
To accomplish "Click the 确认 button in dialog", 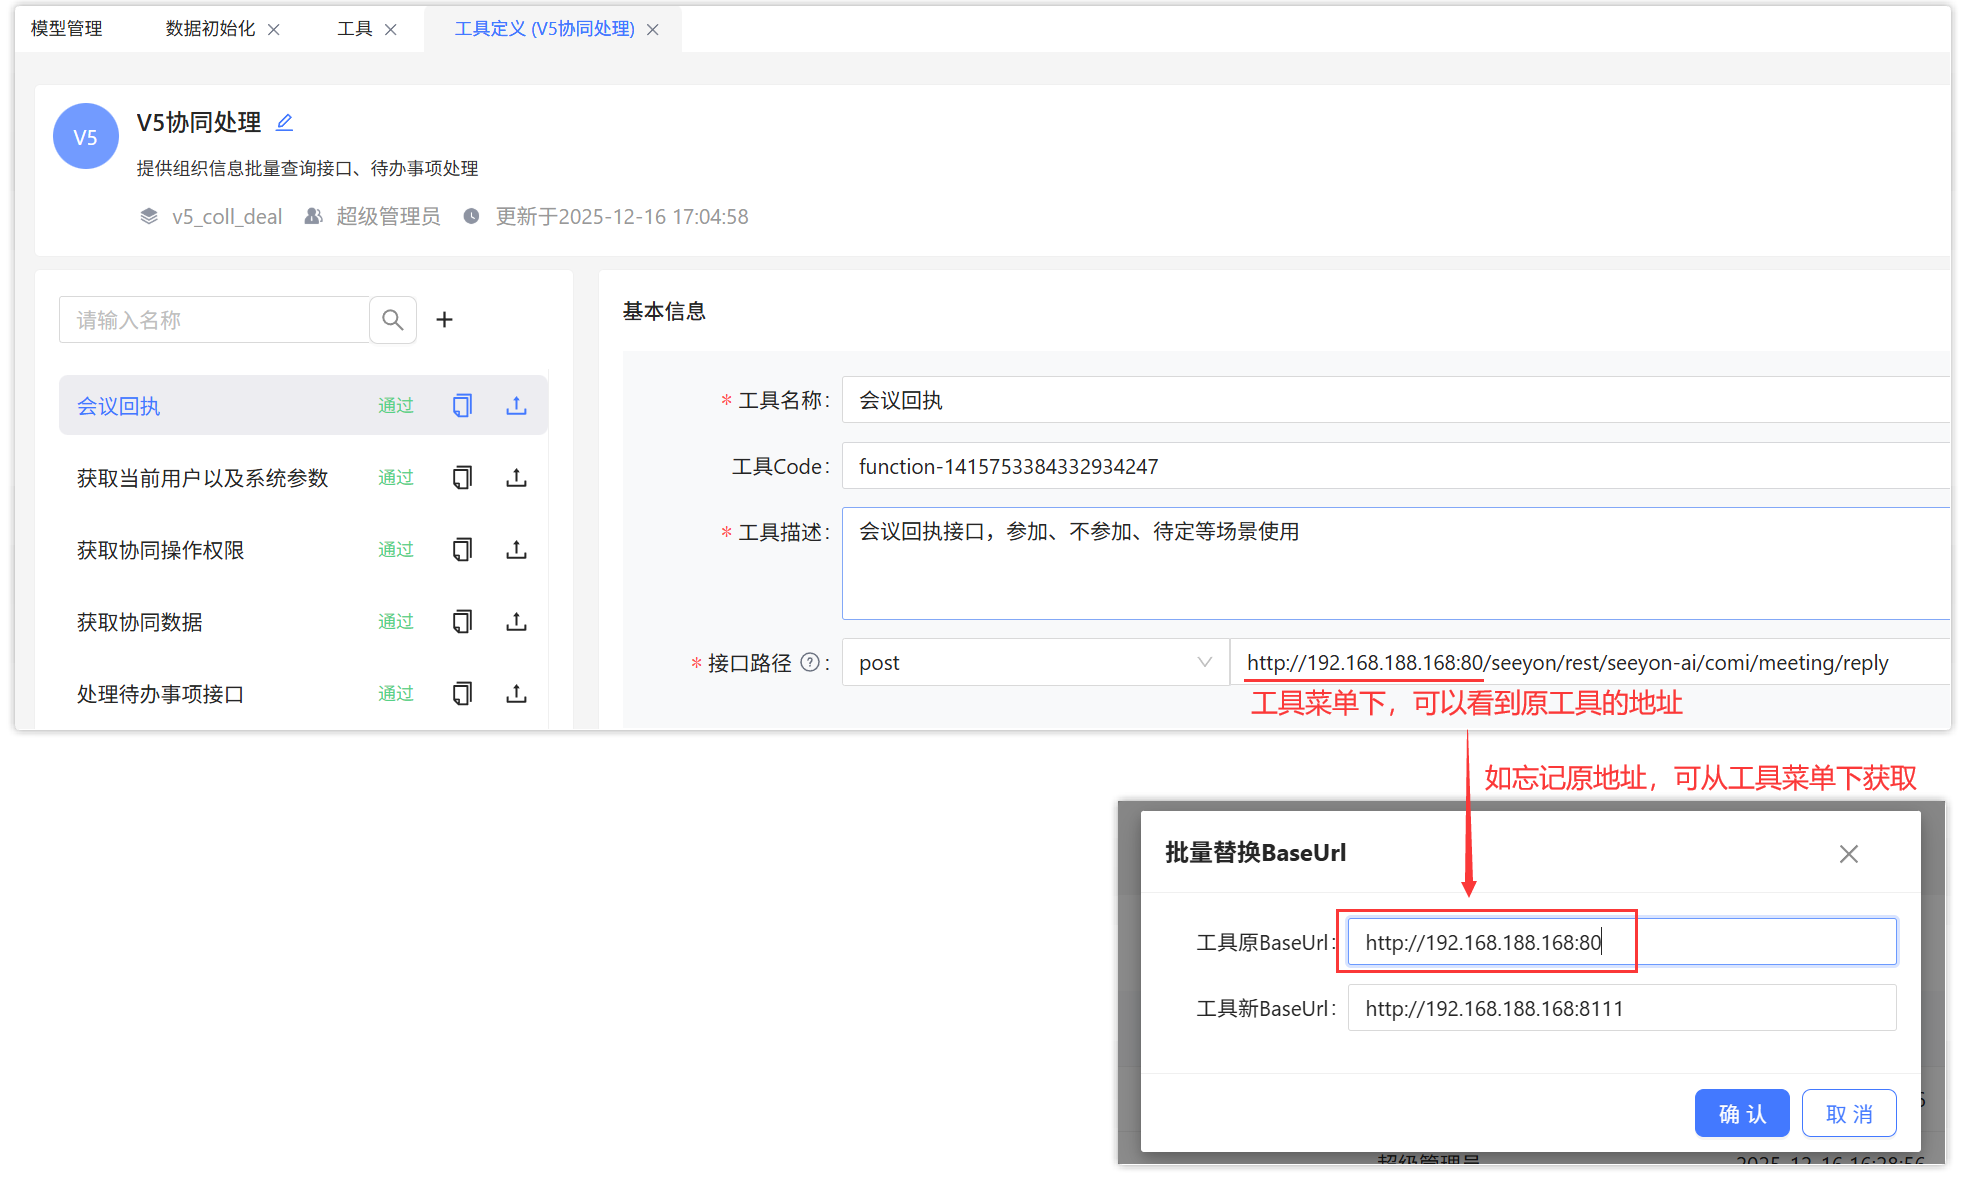I will (x=1741, y=1113).
